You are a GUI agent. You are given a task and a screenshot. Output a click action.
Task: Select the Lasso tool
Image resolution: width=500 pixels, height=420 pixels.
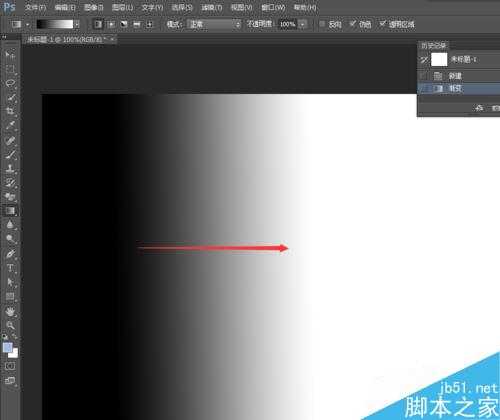click(10, 83)
